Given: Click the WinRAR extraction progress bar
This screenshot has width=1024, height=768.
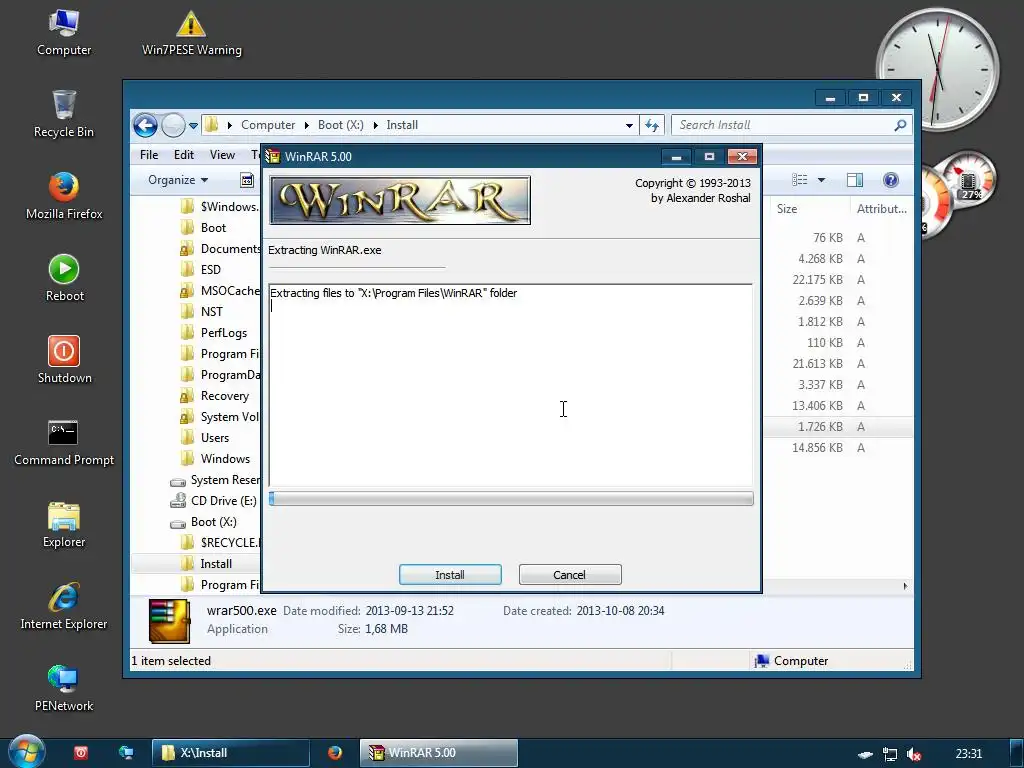Looking at the screenshot, I should click(x=511, y=499).
